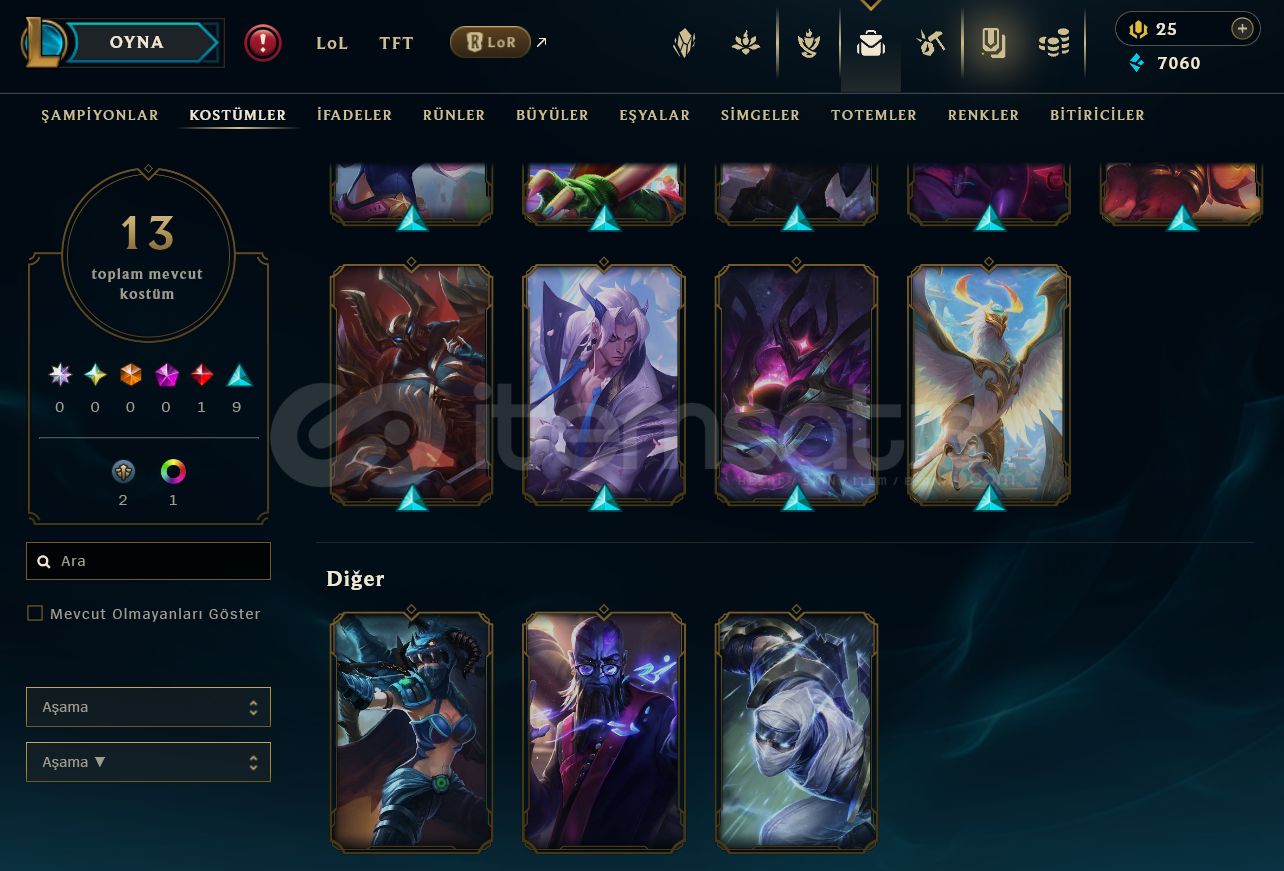The width and height of the screenshot is (1284, 871).
Task: Click the Ara search field
Action: tap(148, 561)
